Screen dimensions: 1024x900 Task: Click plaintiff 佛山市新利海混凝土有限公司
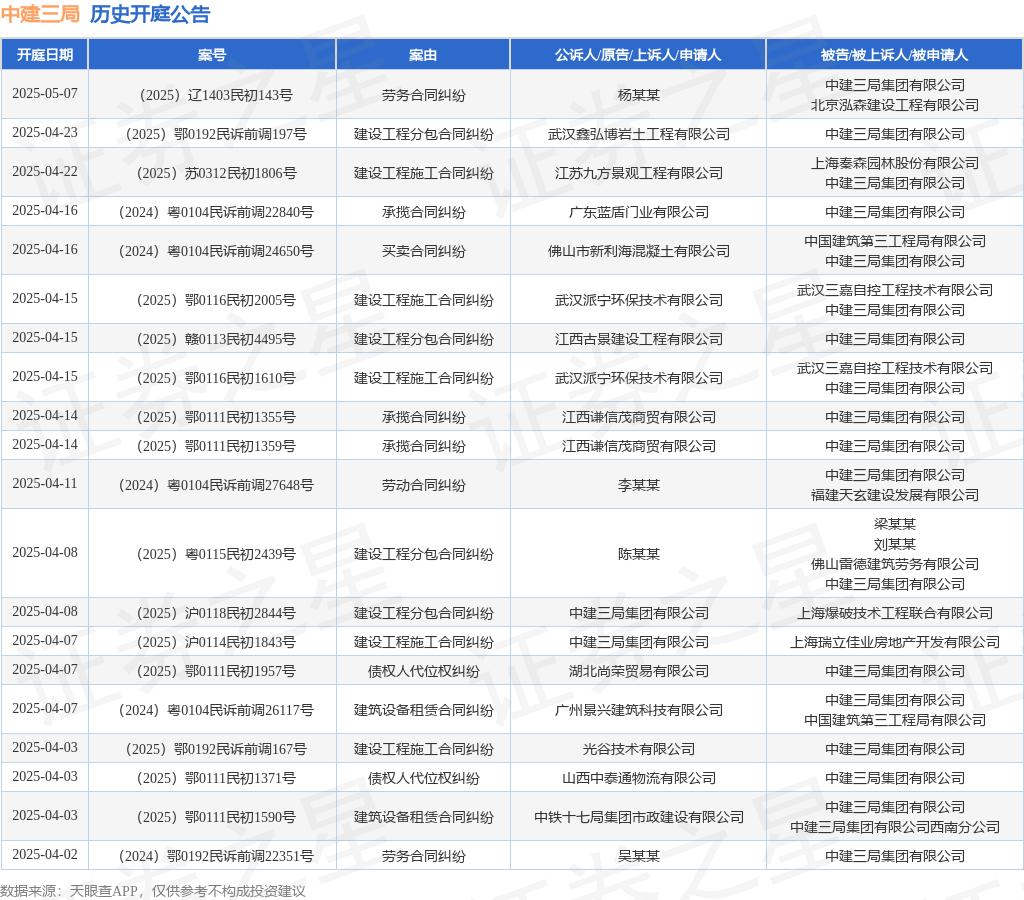pyautogui.click(x=638, y=251)
